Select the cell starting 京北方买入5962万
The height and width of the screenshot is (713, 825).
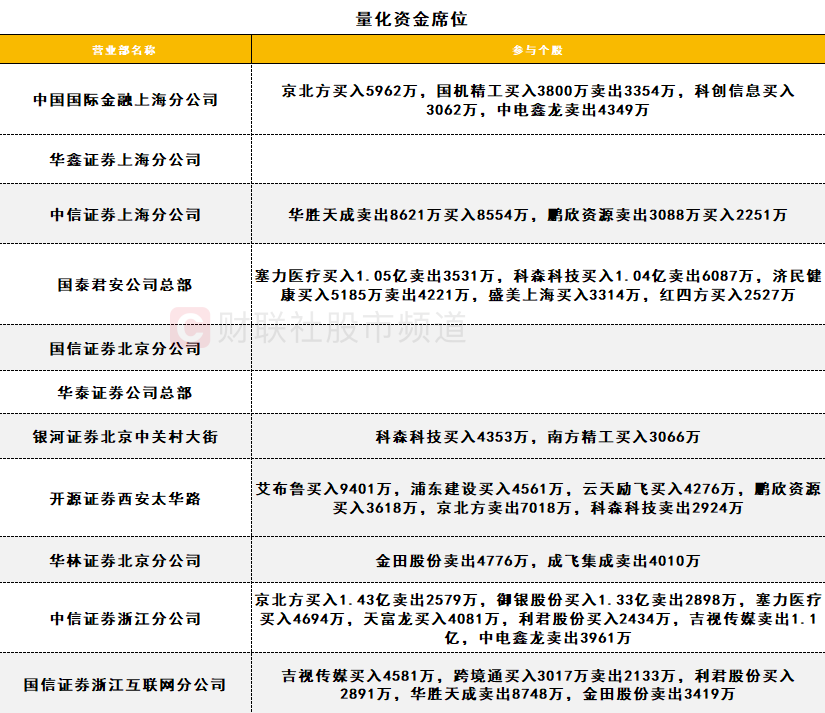click(538, 100)
